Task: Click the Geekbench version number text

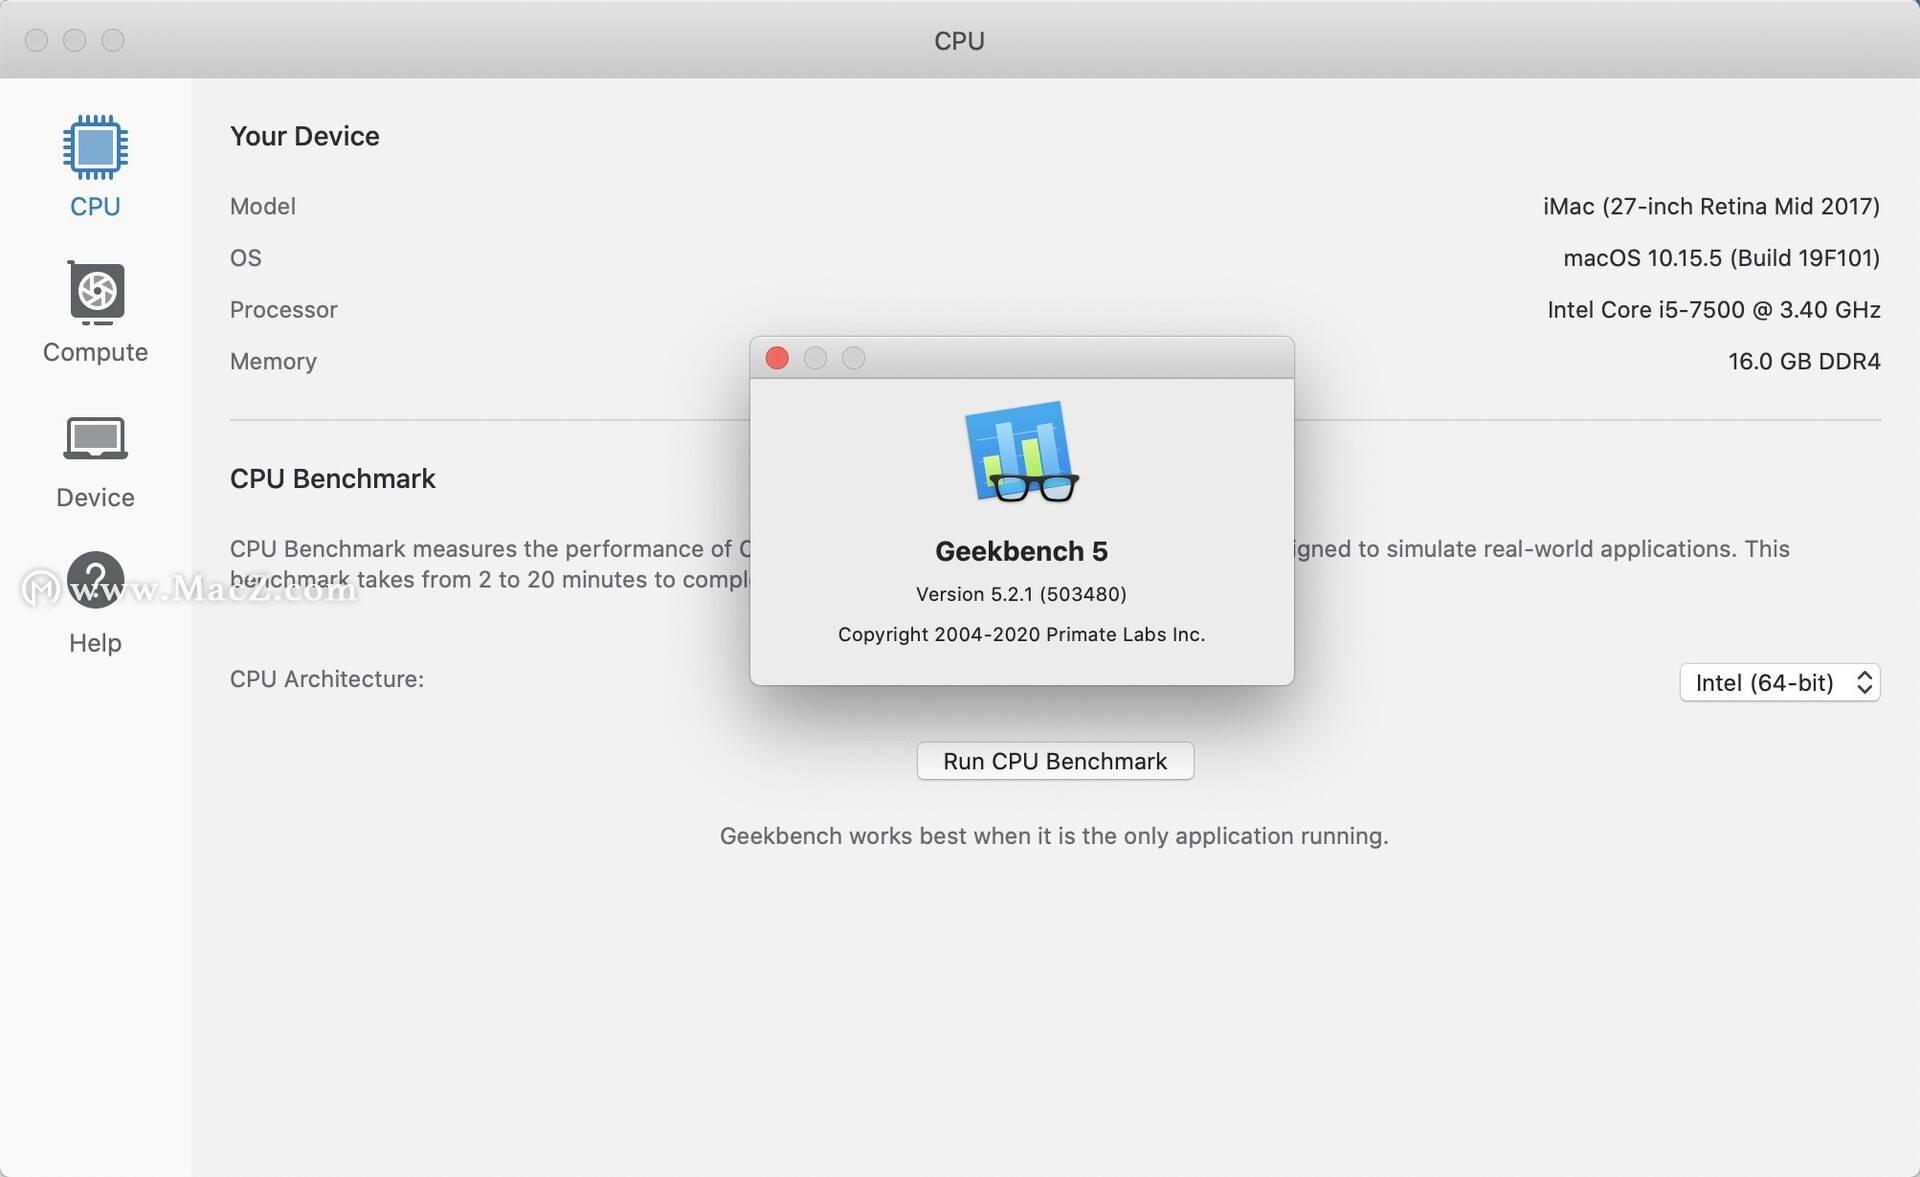Action: [1021, 594]
